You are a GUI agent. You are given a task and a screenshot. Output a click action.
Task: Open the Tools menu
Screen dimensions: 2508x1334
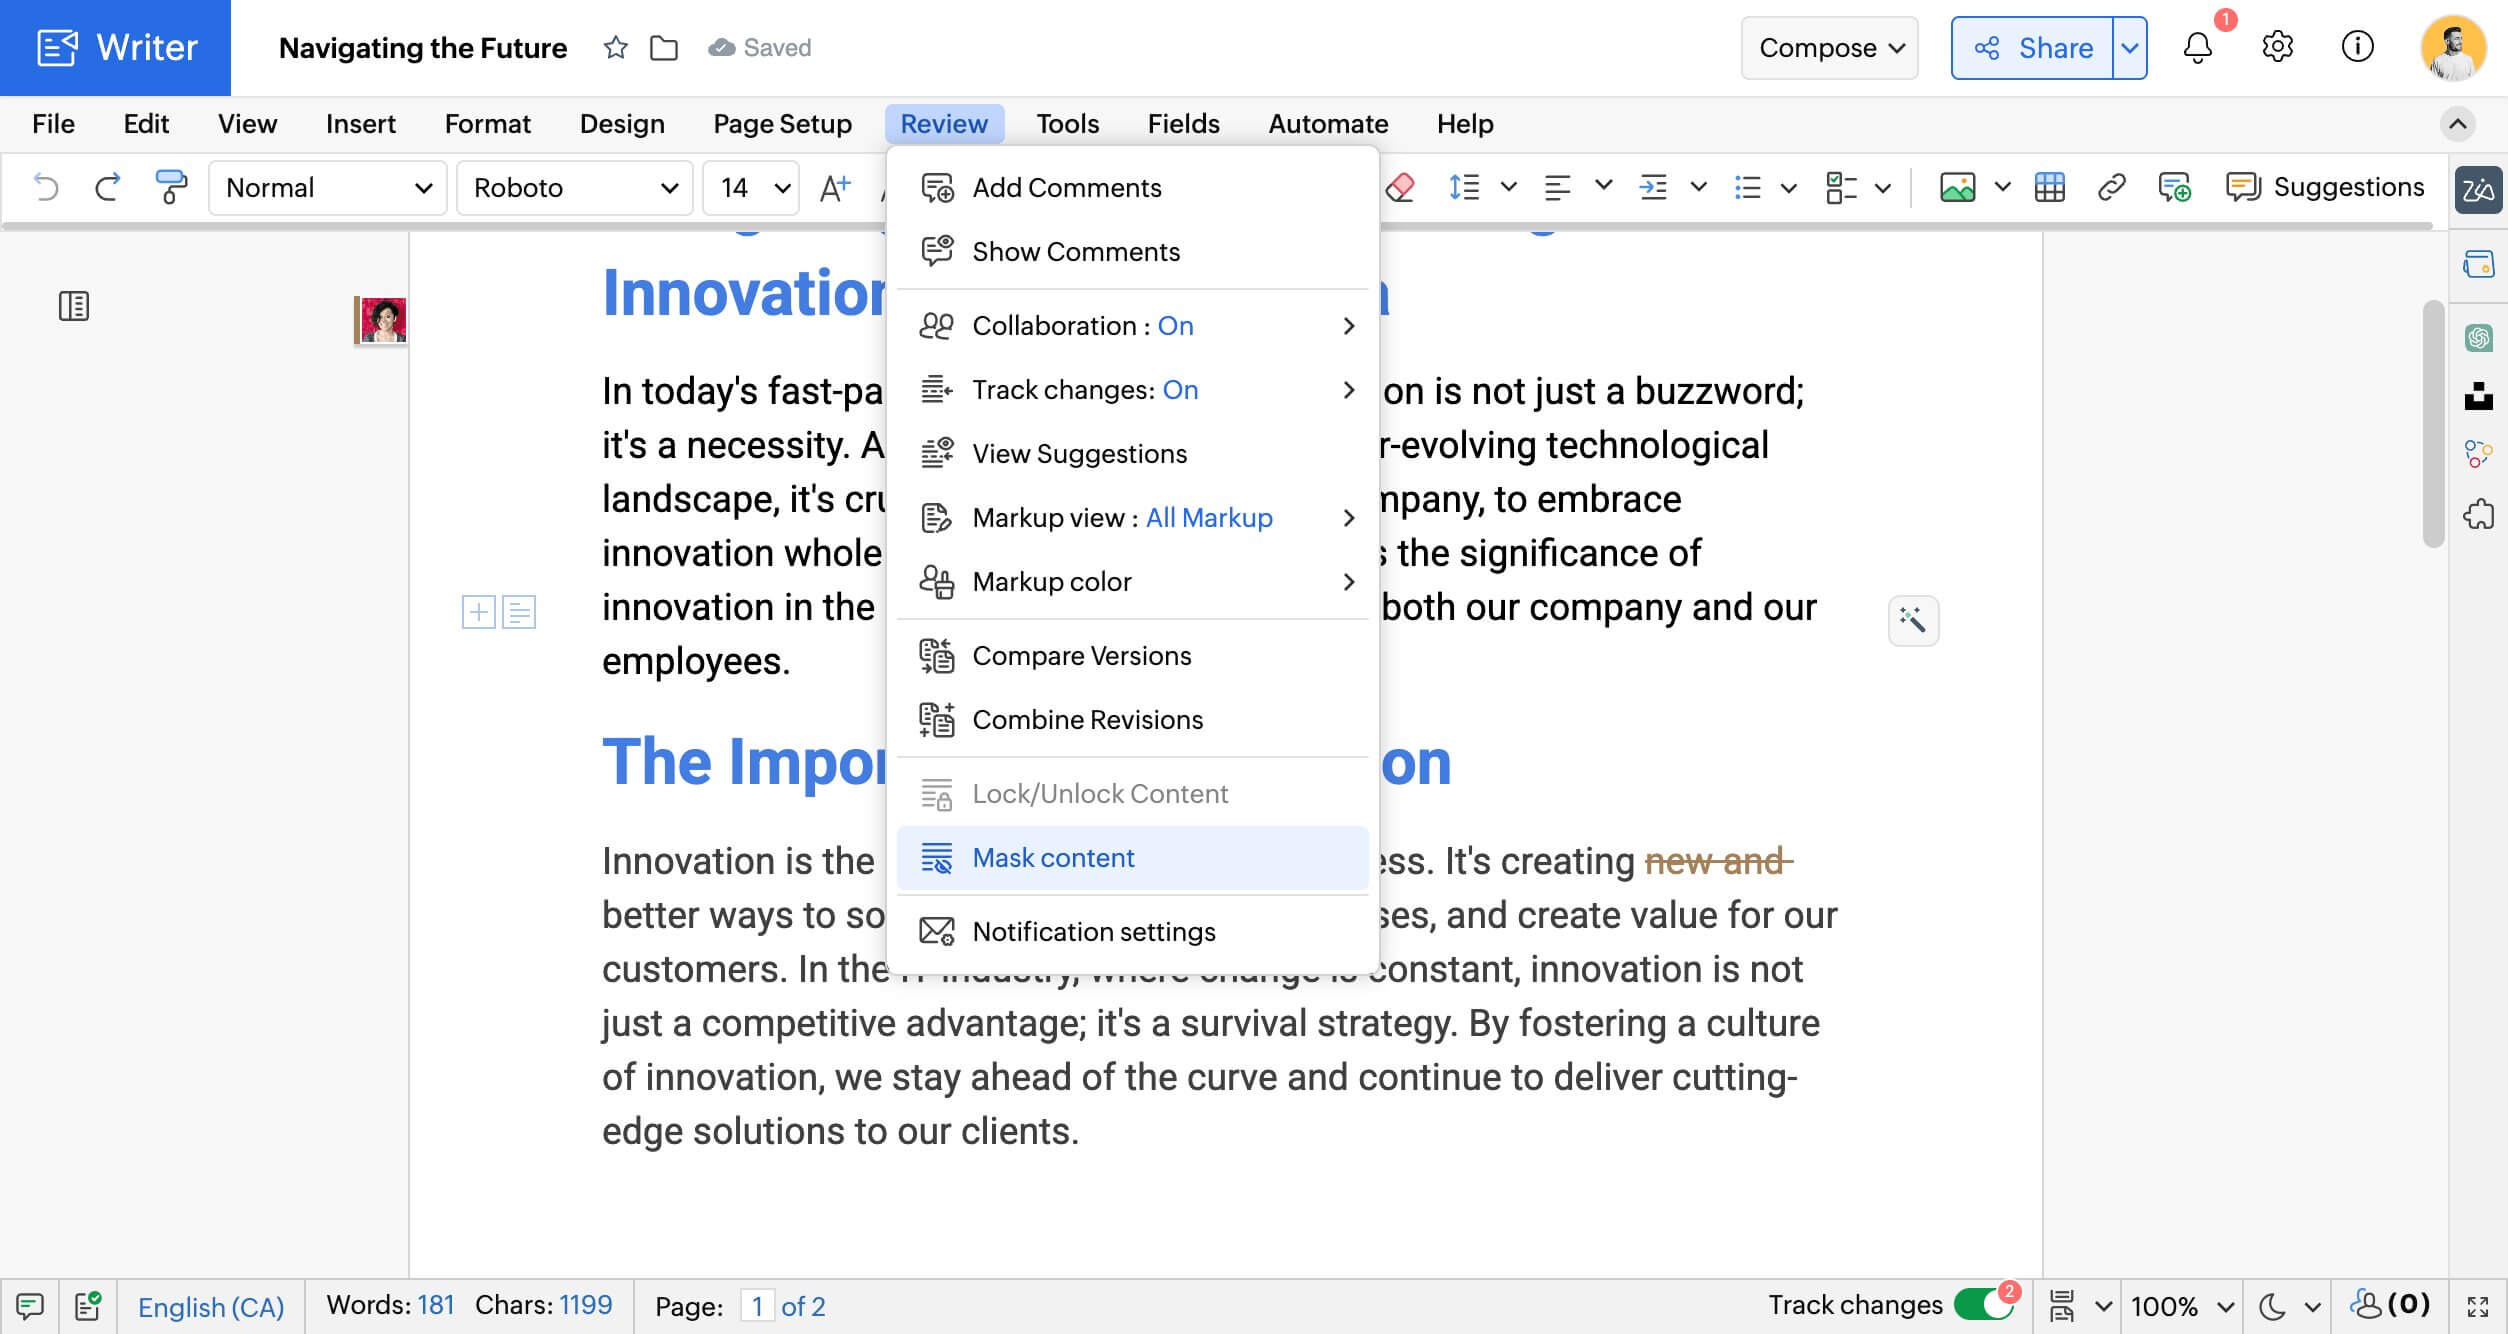click(x=1067, y=124)
